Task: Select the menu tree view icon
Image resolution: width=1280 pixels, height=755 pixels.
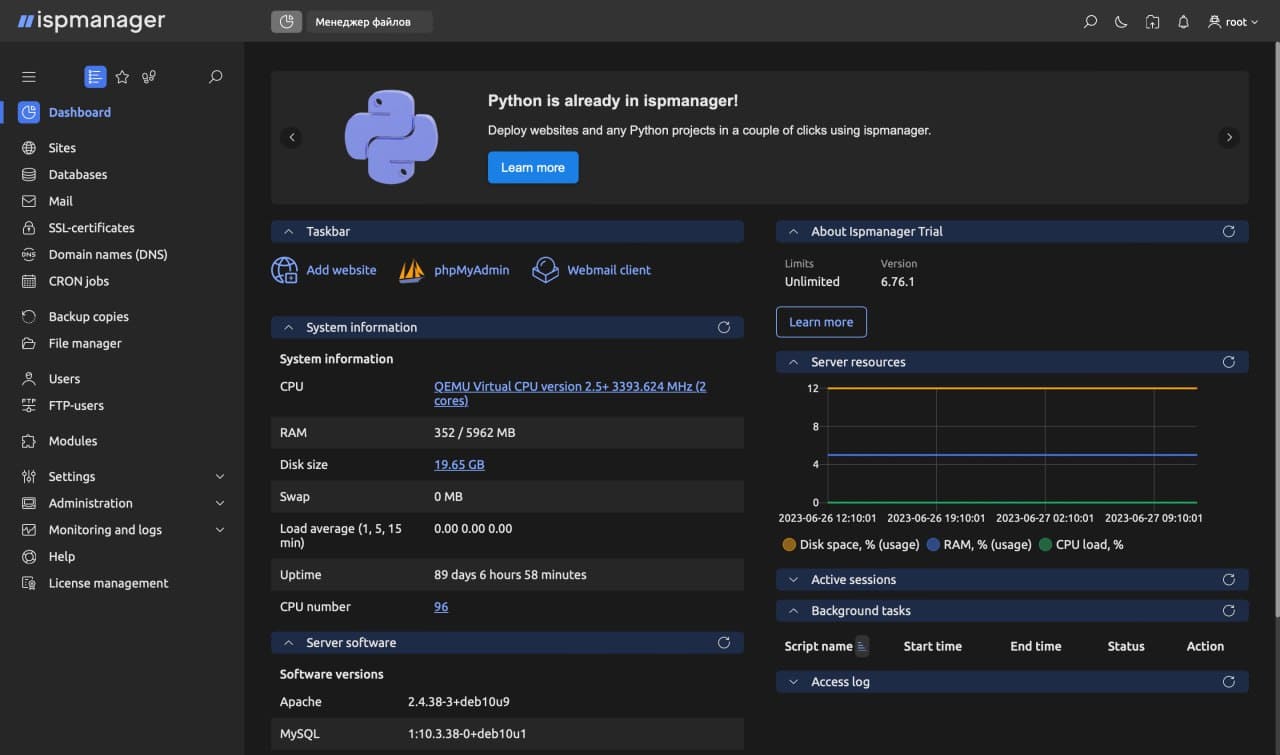Action: (95, 77)
